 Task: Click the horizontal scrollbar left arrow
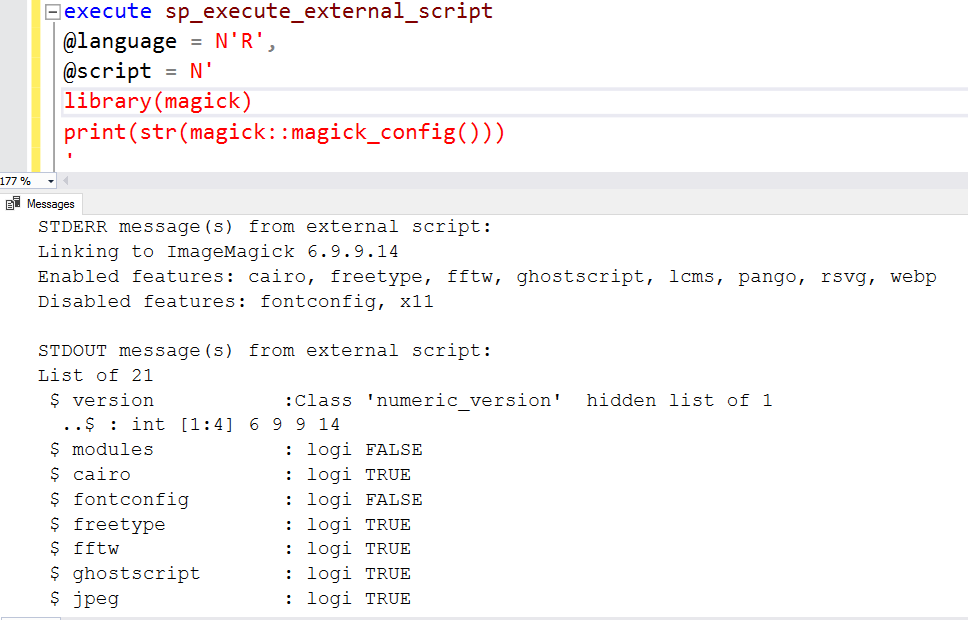(66, 181)
